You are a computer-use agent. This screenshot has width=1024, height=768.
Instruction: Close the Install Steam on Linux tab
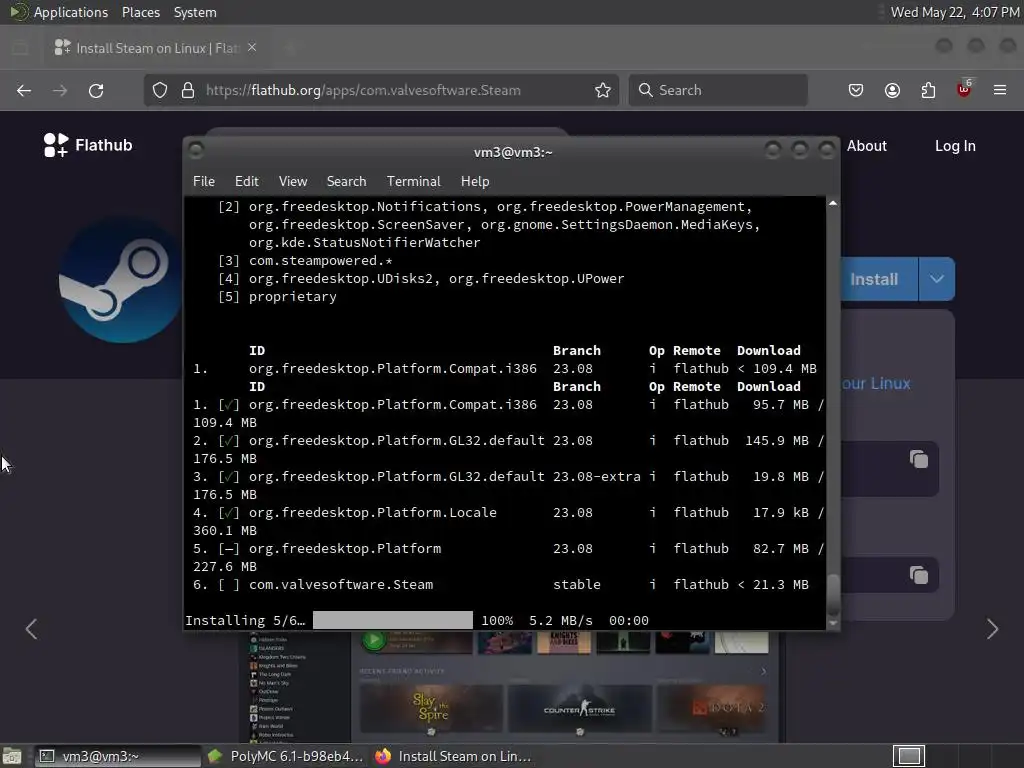(252, 47)
